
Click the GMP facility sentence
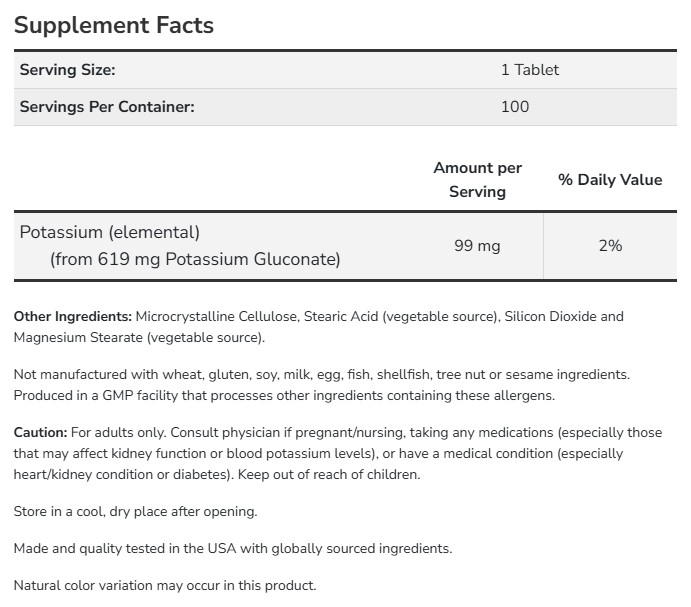click(x=284, y=395)
